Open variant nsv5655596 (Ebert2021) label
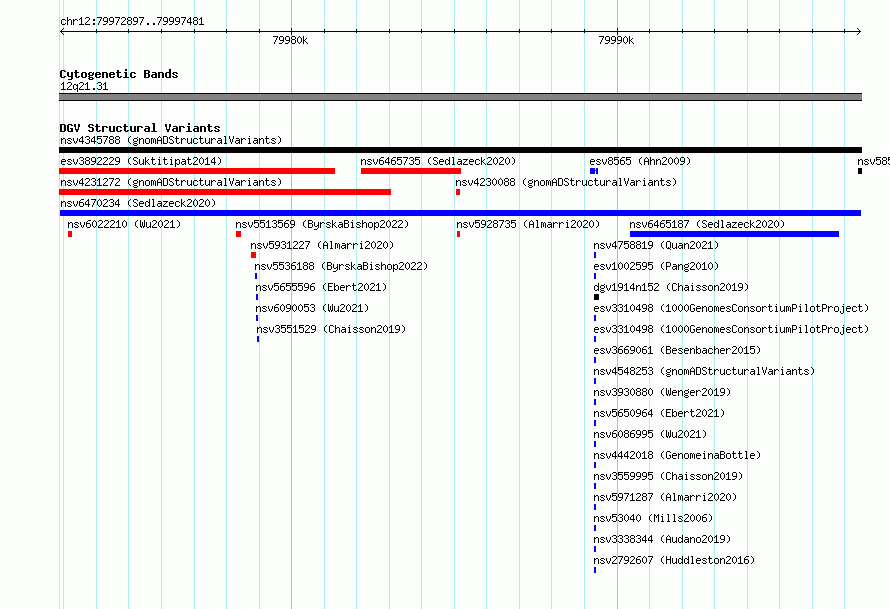890x609 pixels. pos(321,287)
